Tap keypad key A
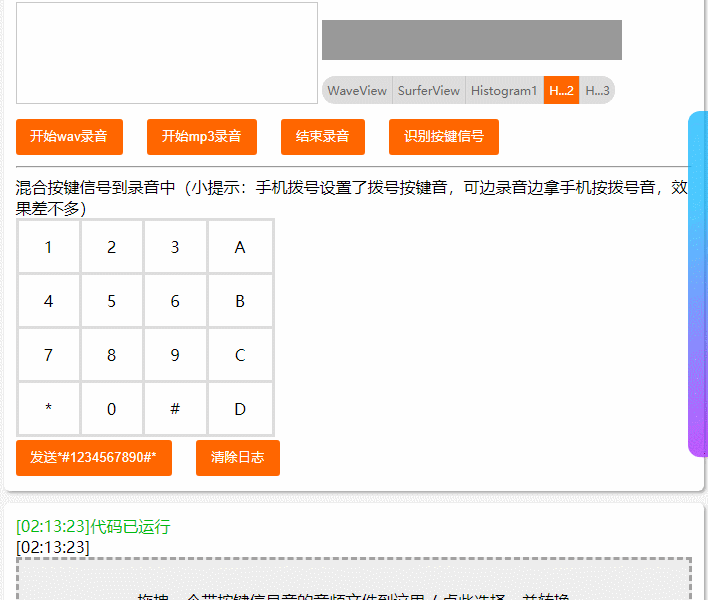The image size is (708, 600). tap(240, 247)
